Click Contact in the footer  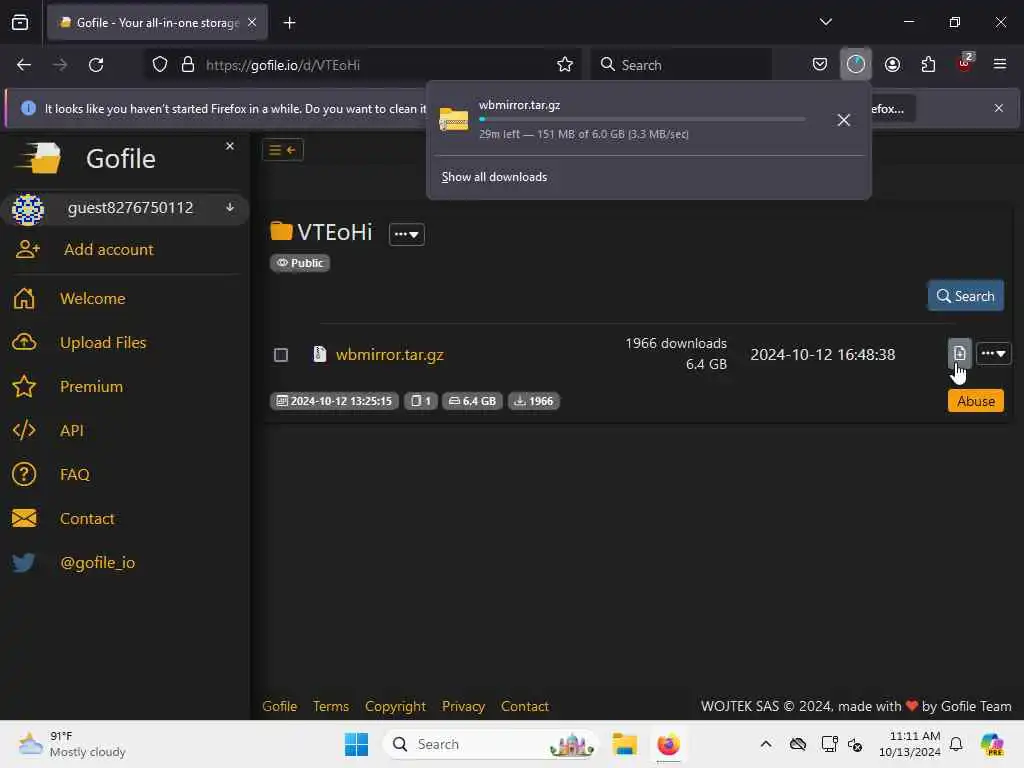pyautogui.click(x=524, y=707)
